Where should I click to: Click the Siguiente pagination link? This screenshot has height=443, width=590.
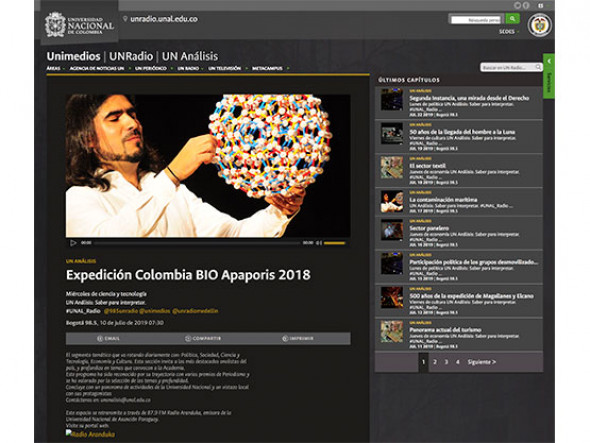coord(482,362)
